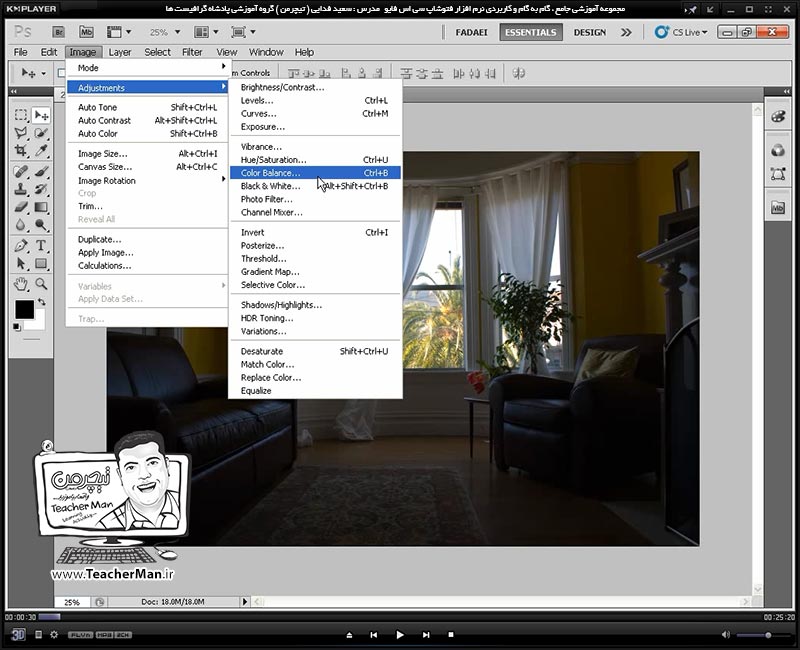The height and width of the screenshot is (650, 800).
Task: Select the Gradient tool
Action: (41, 207)
